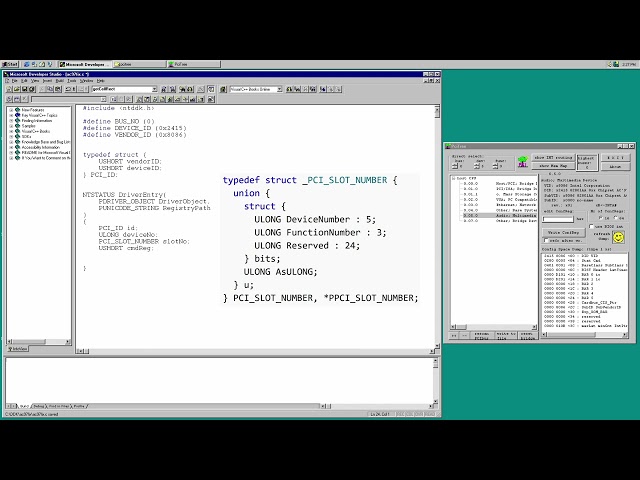Click the code editor vertical scrollbar
The width and height of the screenshot is (640, 480).
437,227
